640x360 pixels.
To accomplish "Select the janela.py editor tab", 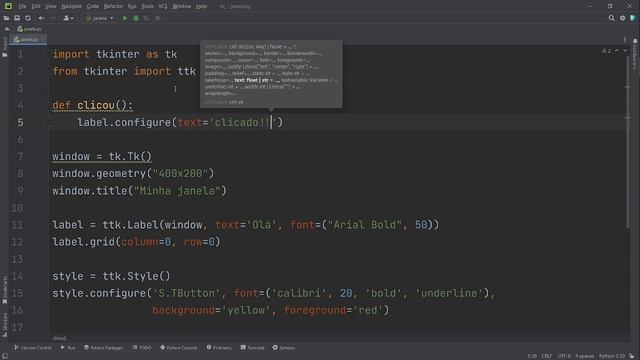I will 28,40.
